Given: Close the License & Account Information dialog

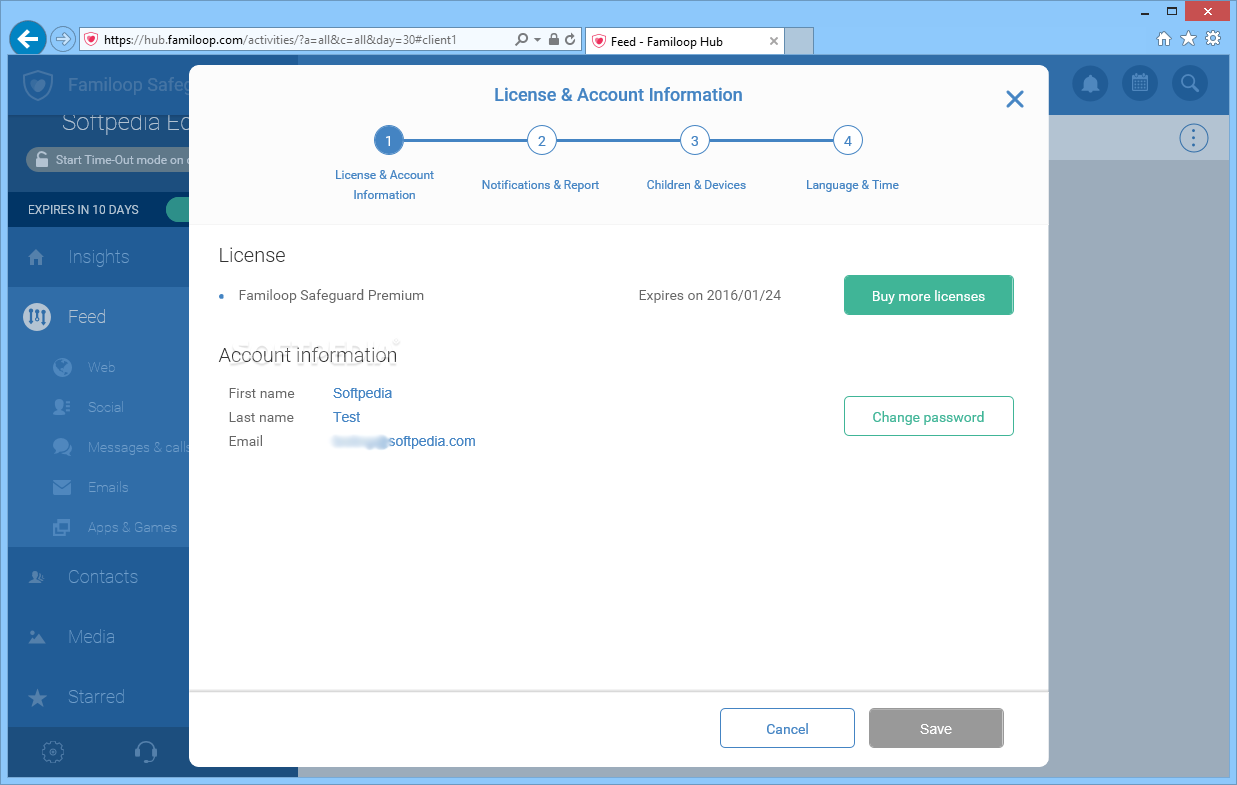Looking at the screenshot, I should click(1015, 99).
